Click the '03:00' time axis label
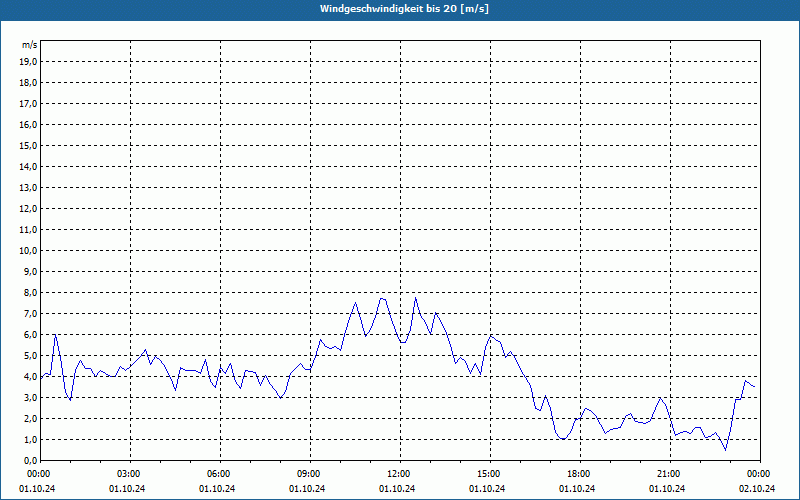This screenshot has width=800, height=500. click(x=131, y=474)
